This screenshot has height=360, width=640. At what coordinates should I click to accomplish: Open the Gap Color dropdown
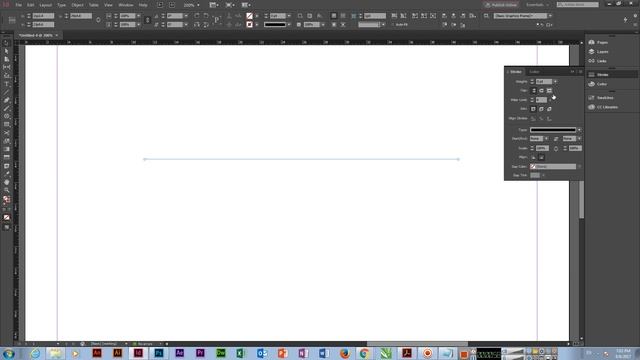tap(579, 167)
